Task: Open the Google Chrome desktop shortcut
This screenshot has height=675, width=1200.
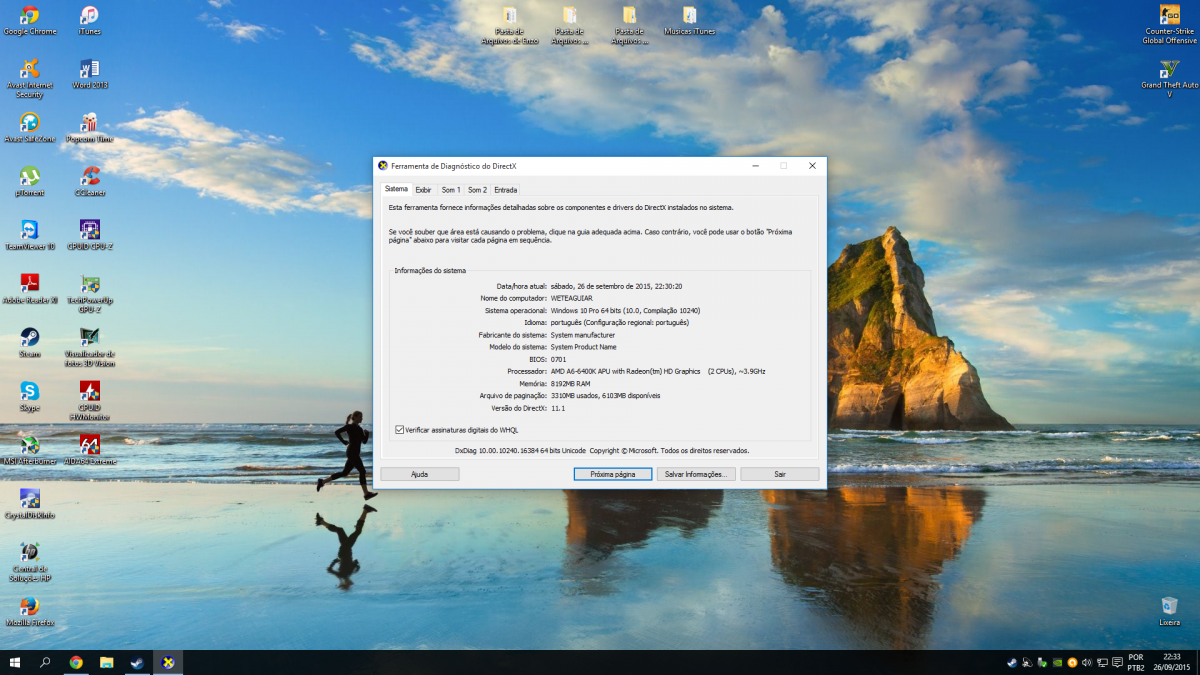Action: 30,20
